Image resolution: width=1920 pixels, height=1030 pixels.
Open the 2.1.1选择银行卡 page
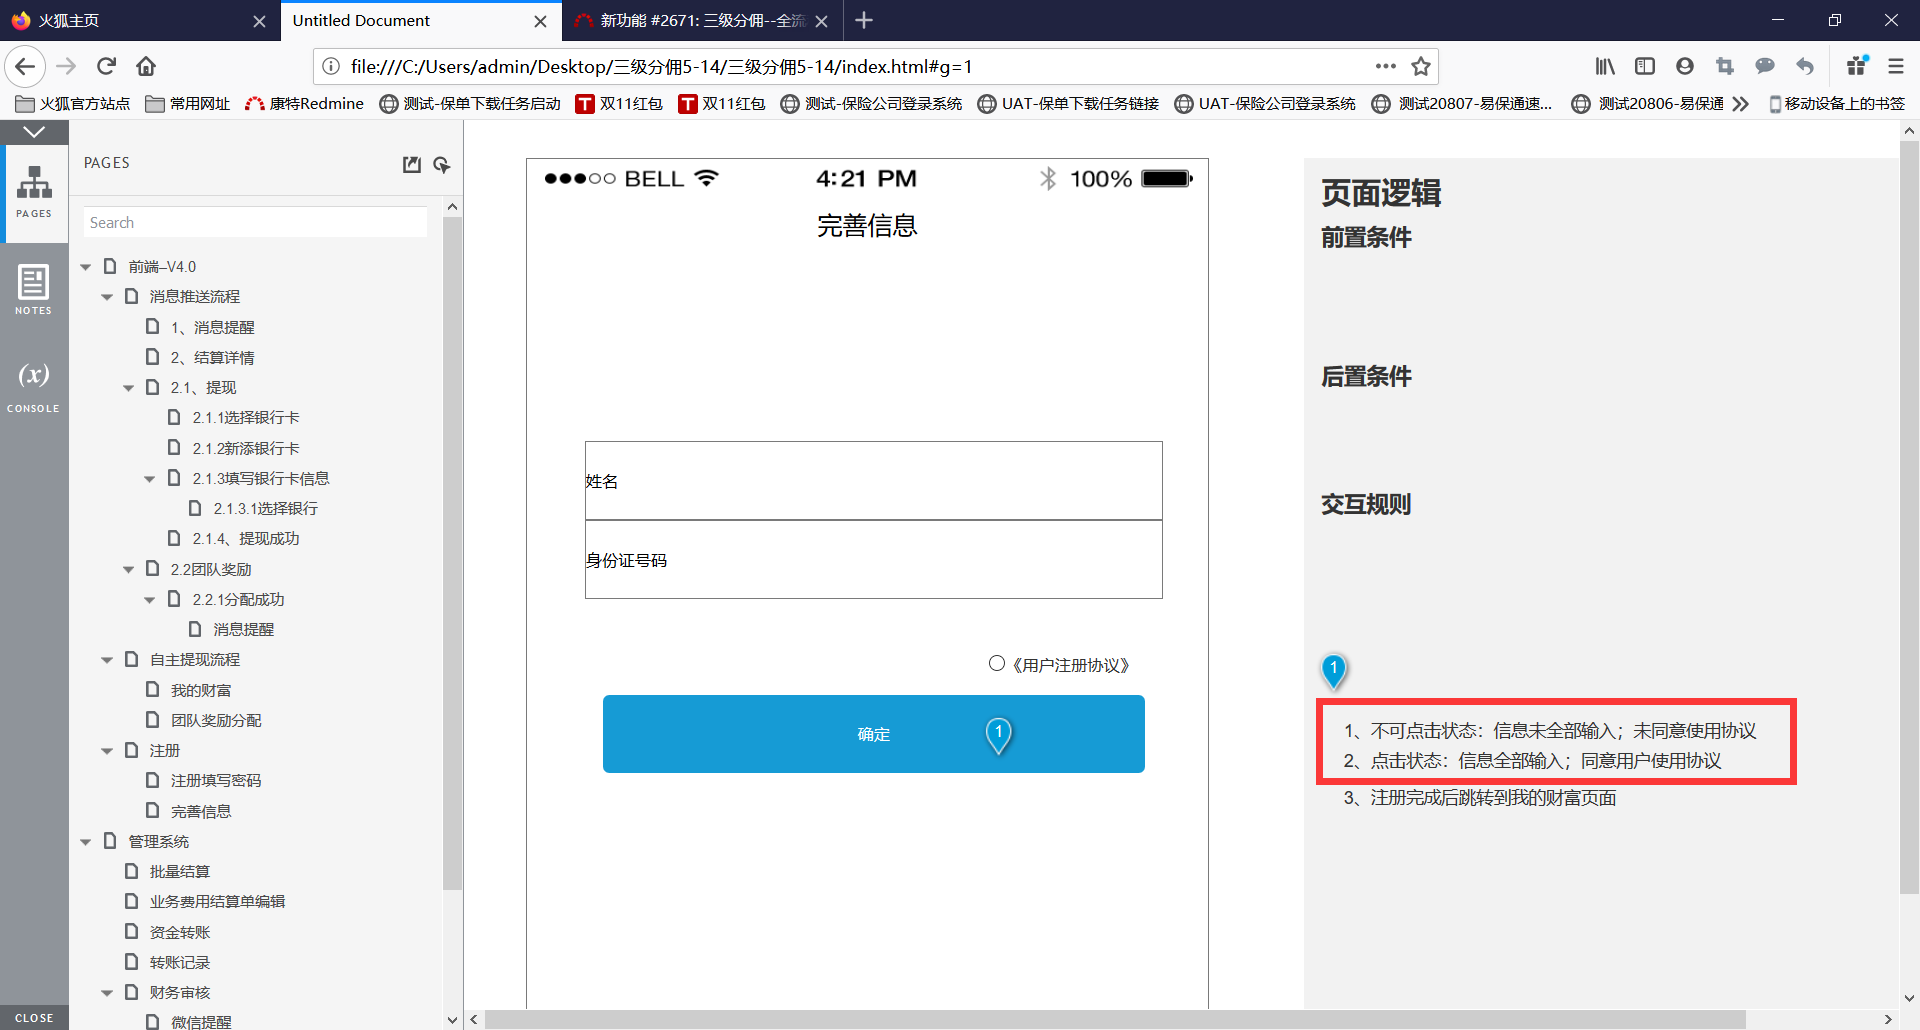(246, 418)
